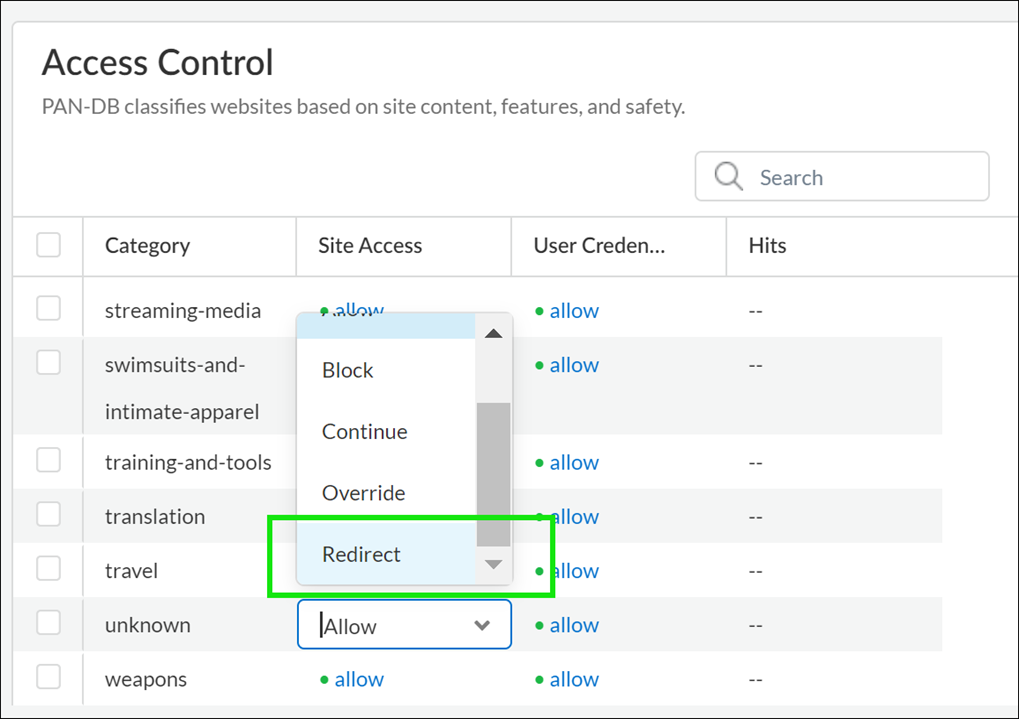
Task: Click the Hits value for weapons row
Action: 755,679
